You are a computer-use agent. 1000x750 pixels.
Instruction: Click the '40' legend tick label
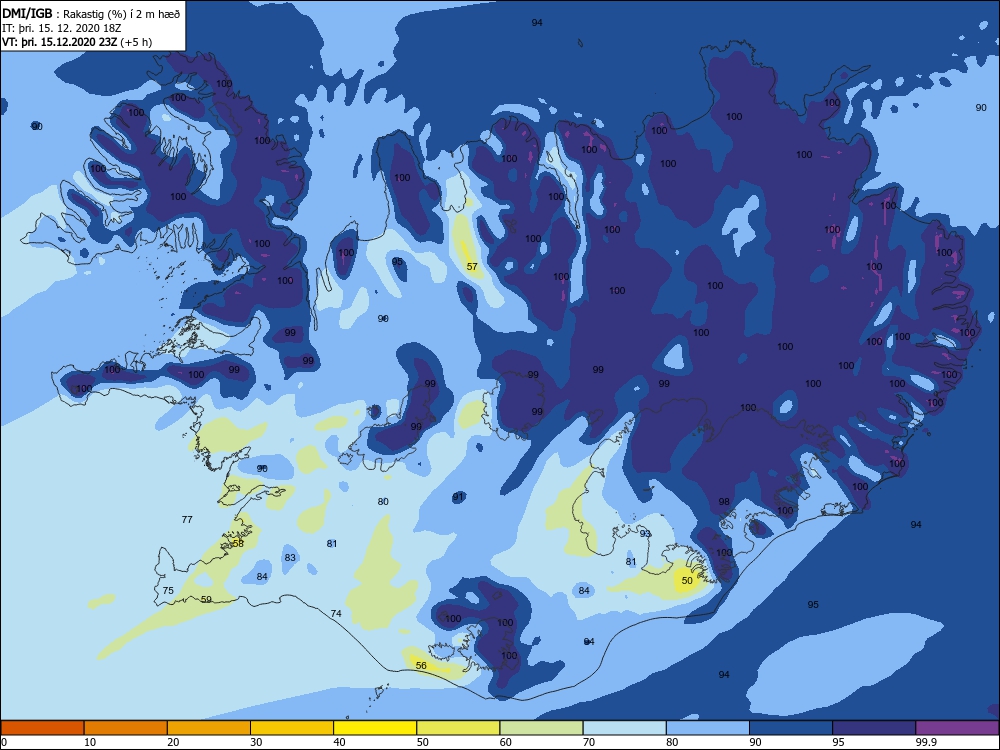click(x=339, y=742)
